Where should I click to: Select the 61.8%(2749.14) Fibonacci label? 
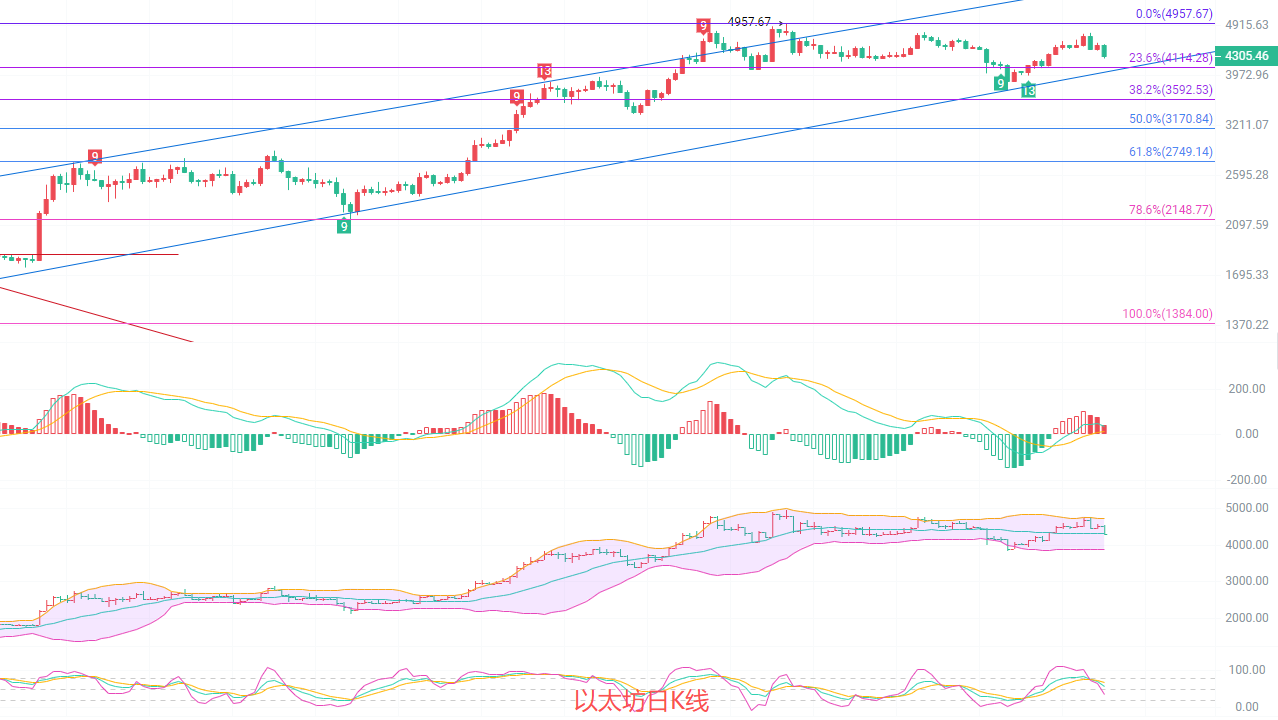click(1170, 152)
